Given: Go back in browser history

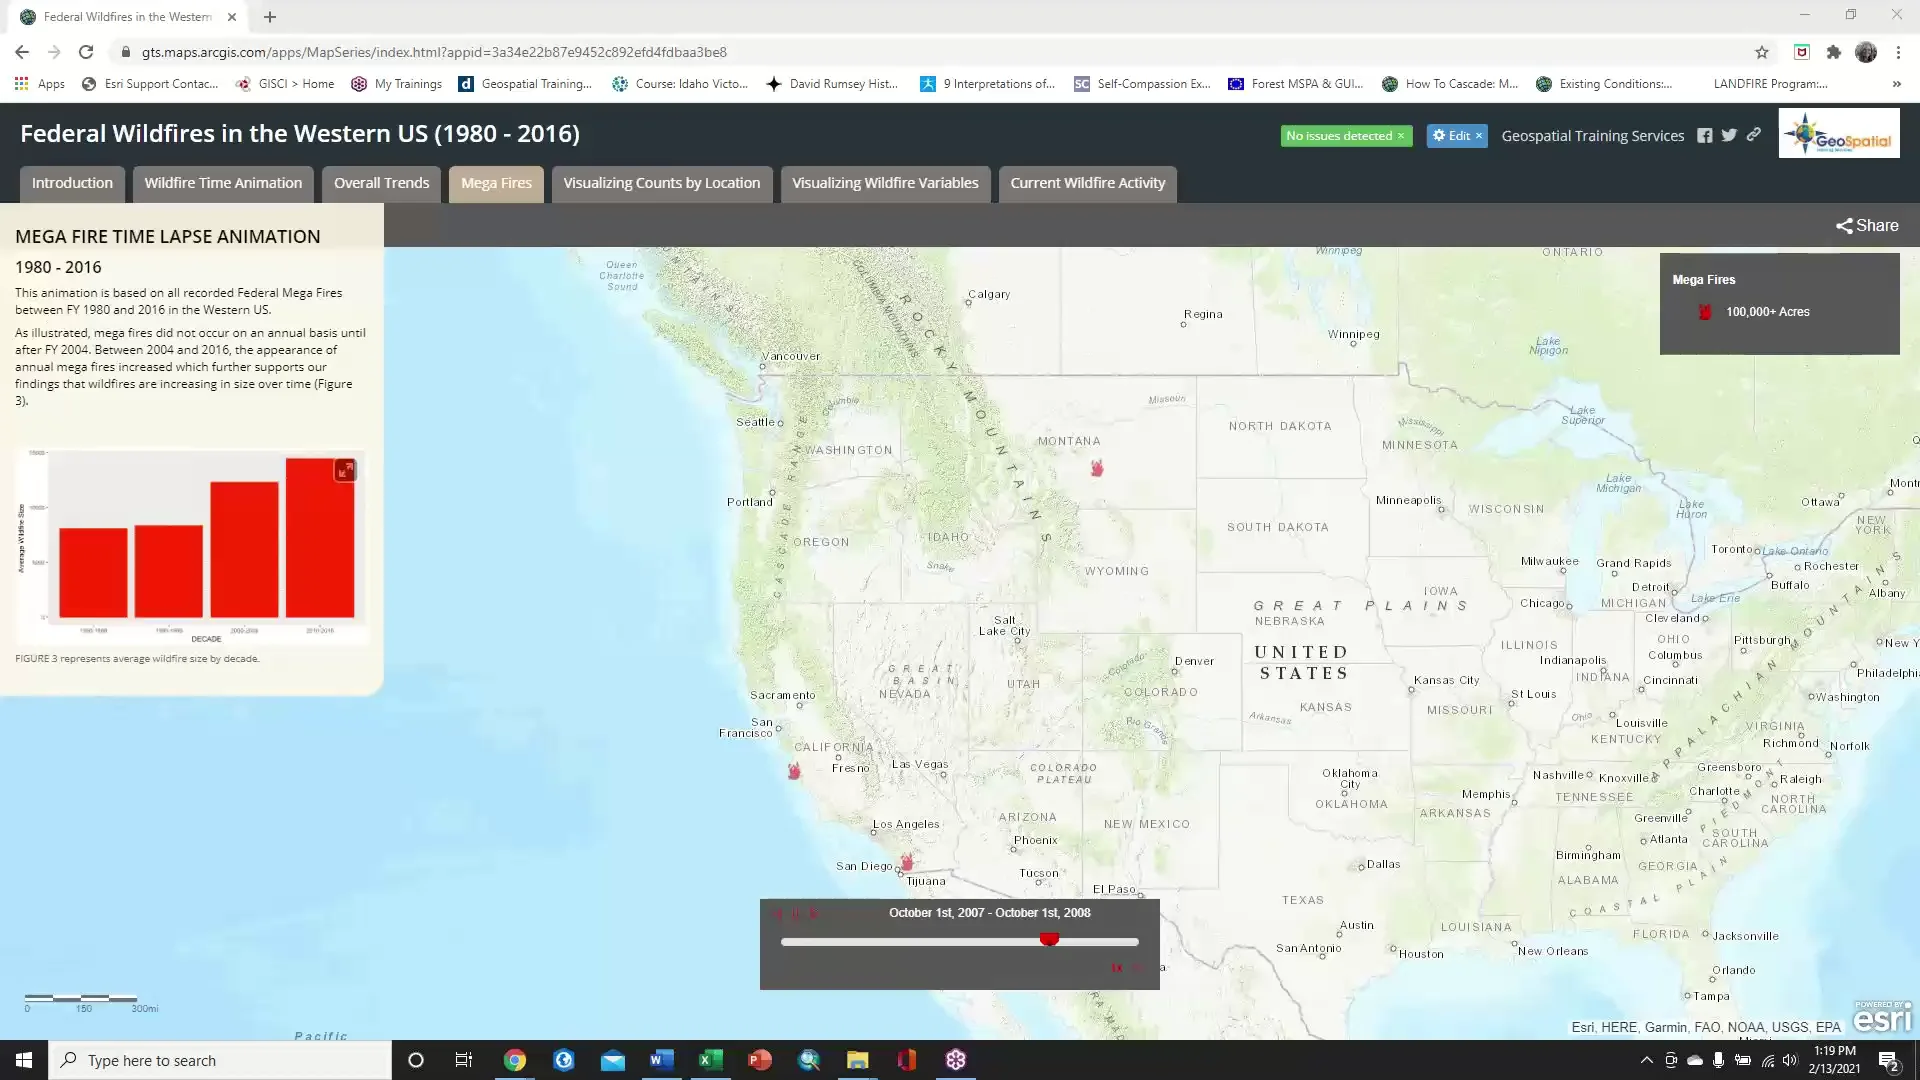Looking at the screenshot, I should coord(22,52).
